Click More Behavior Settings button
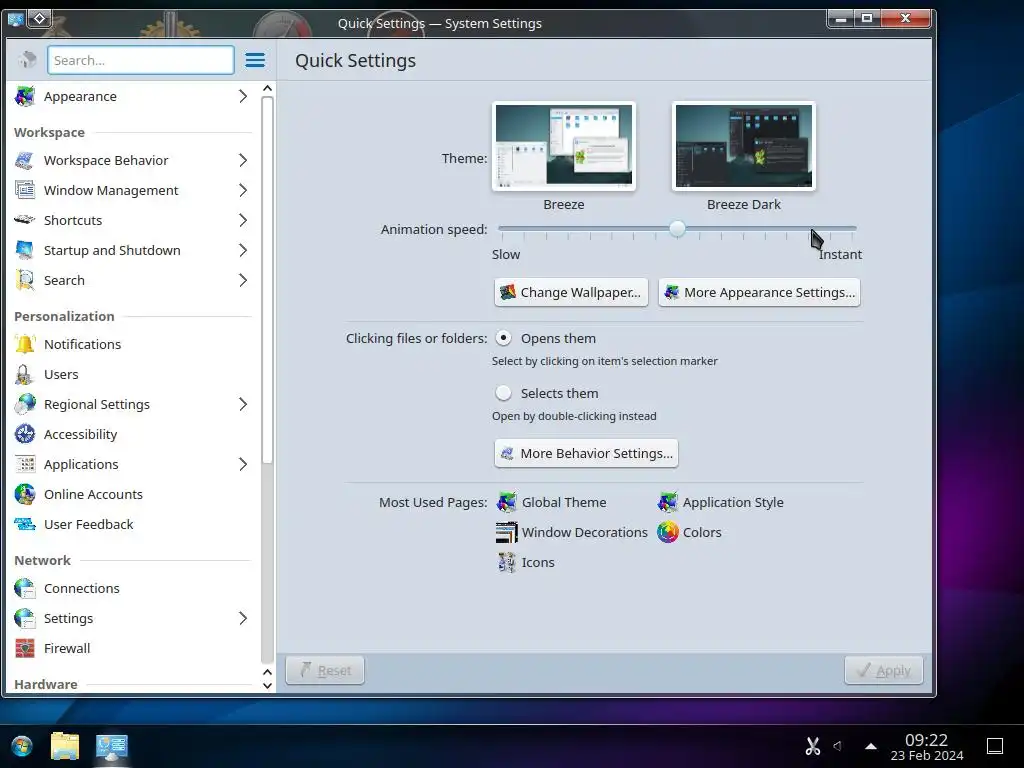The height and width of the screenshot is (768, 1024). [x=586, y=453]
